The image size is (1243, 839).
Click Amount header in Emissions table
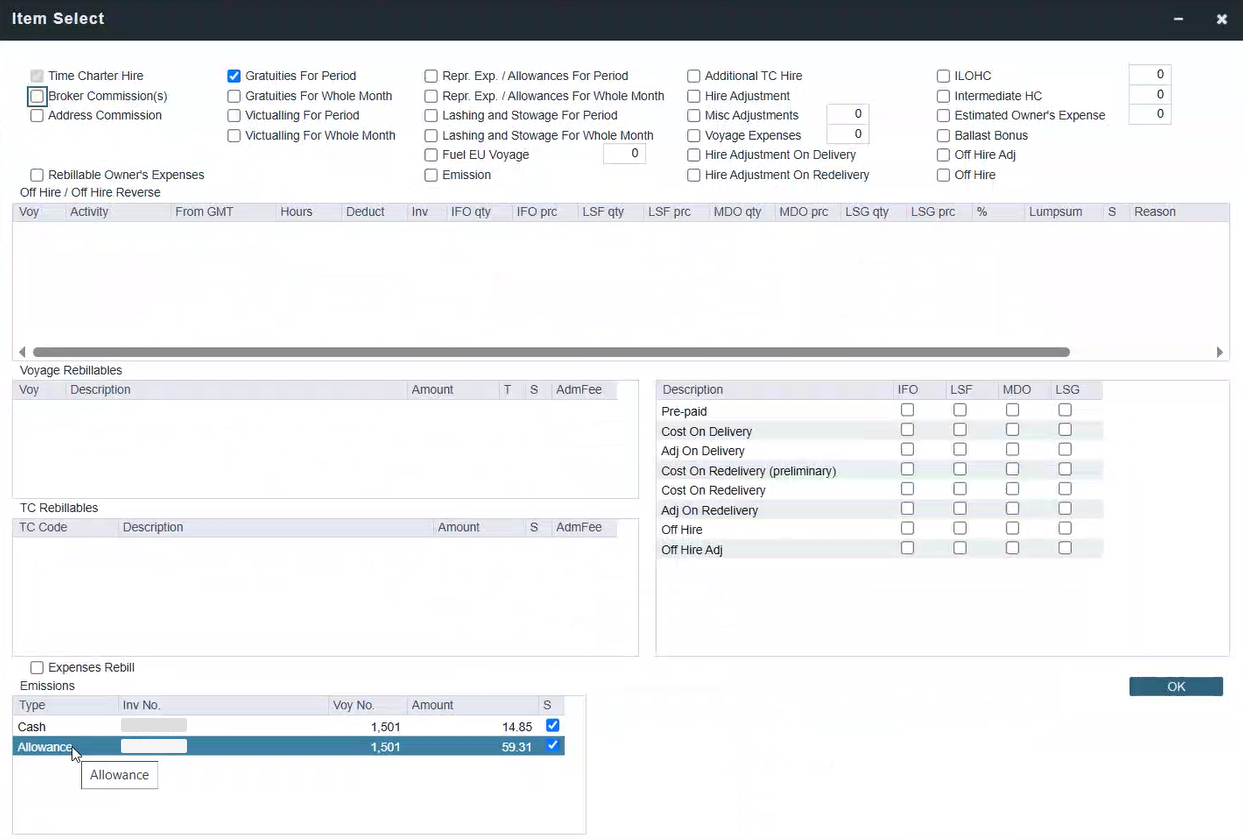433,705
